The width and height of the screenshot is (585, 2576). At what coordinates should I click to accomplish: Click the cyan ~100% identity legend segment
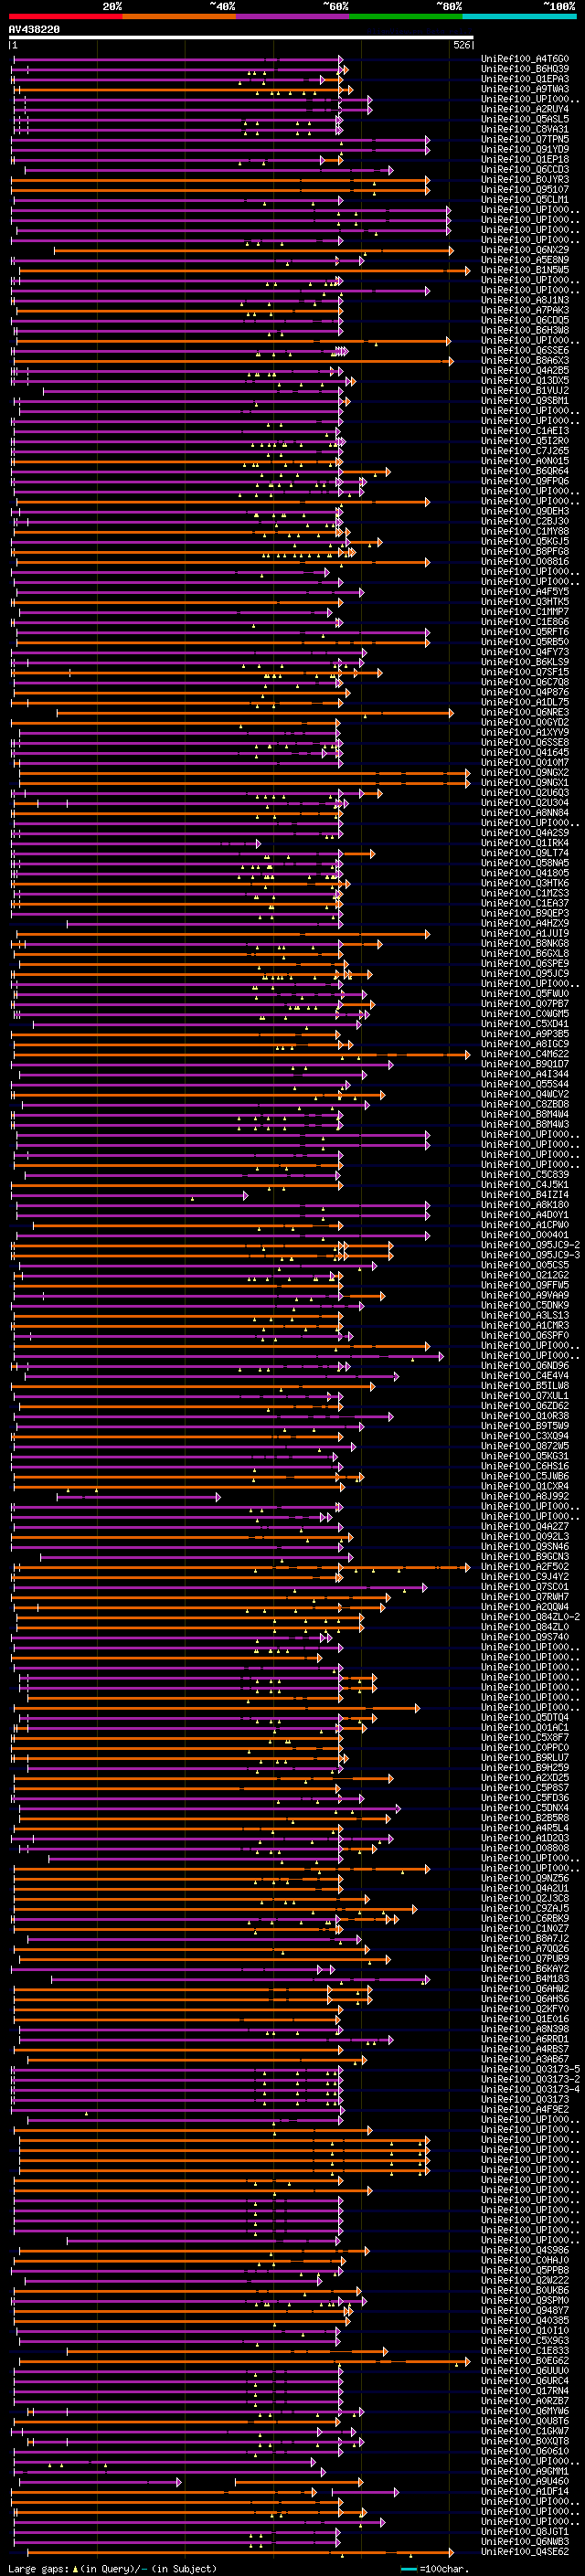pyautogui.click(x=519, y=16)
